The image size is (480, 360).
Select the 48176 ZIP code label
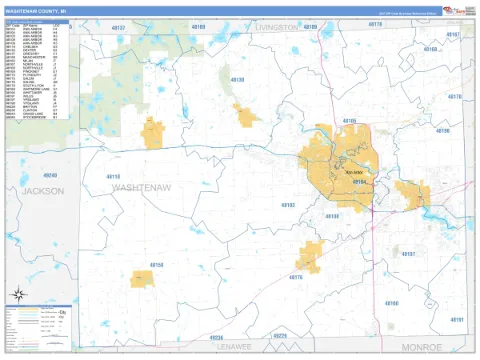296,277
